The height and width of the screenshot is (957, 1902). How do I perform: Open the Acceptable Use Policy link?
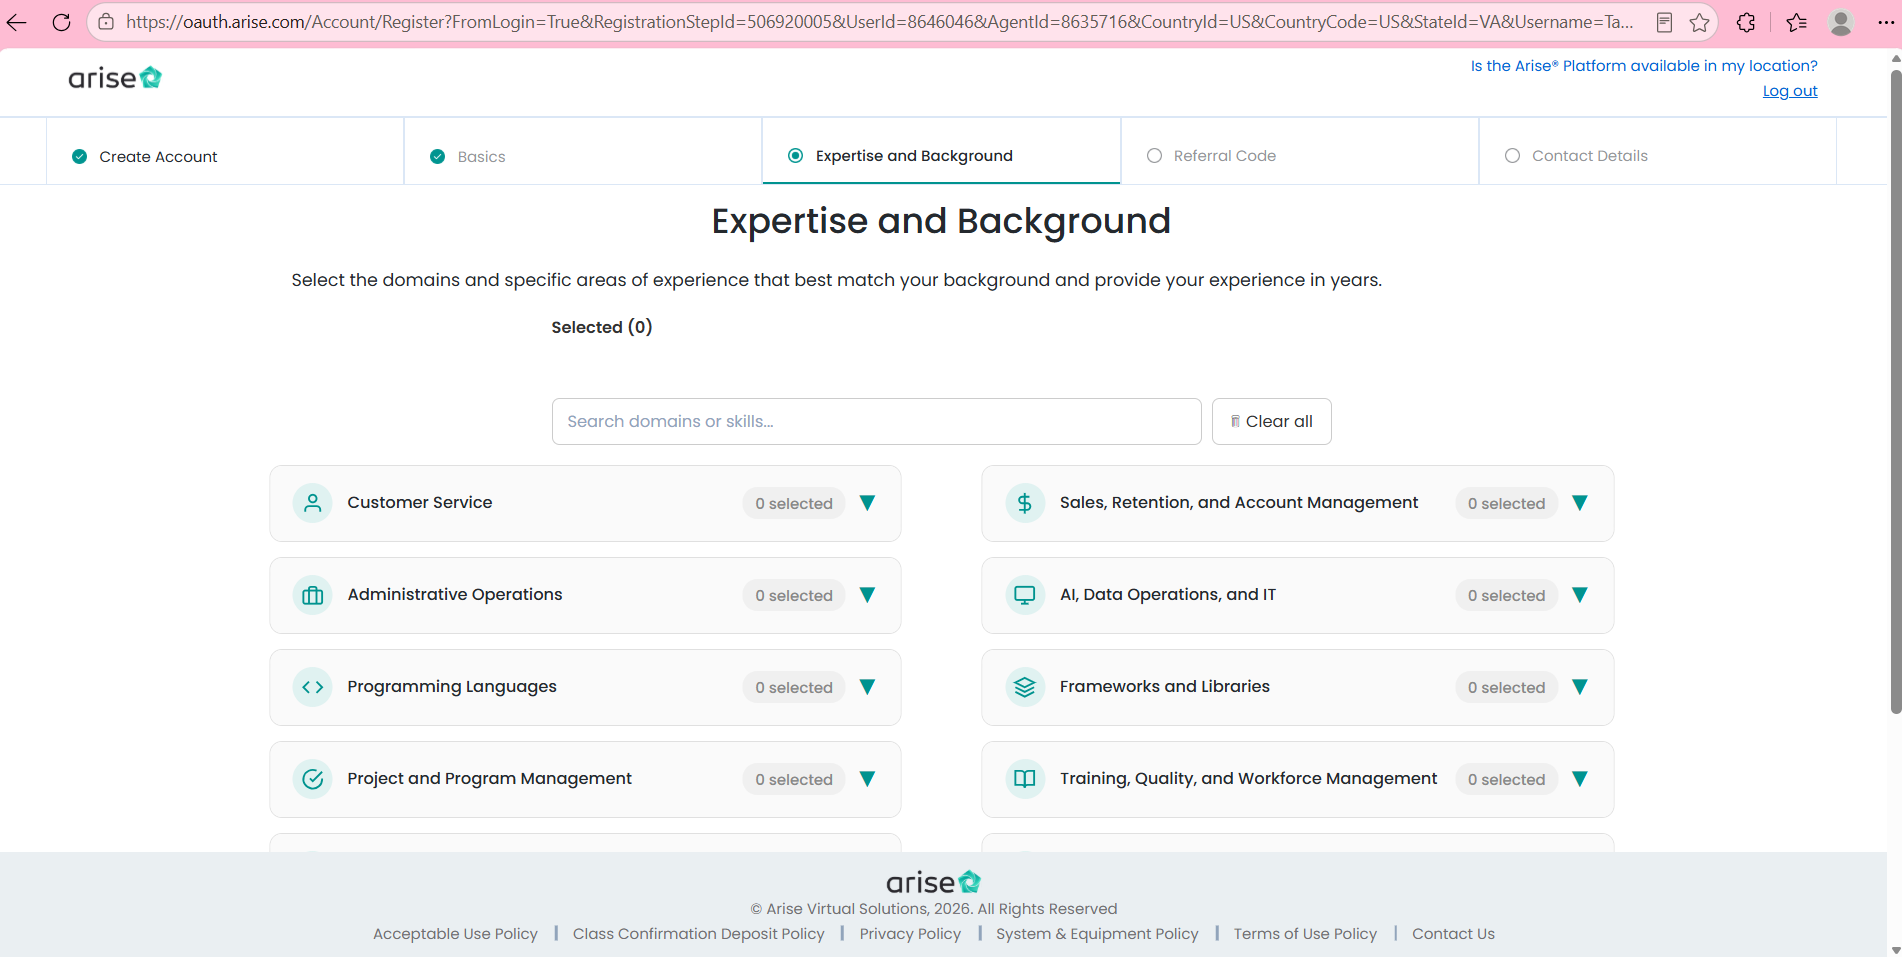point(455,934)
